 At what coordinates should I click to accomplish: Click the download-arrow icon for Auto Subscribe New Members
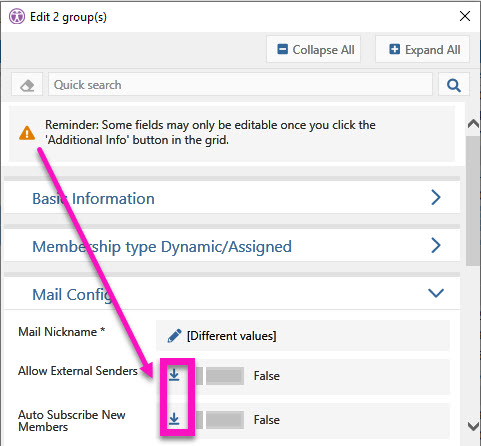coord(174,419)
